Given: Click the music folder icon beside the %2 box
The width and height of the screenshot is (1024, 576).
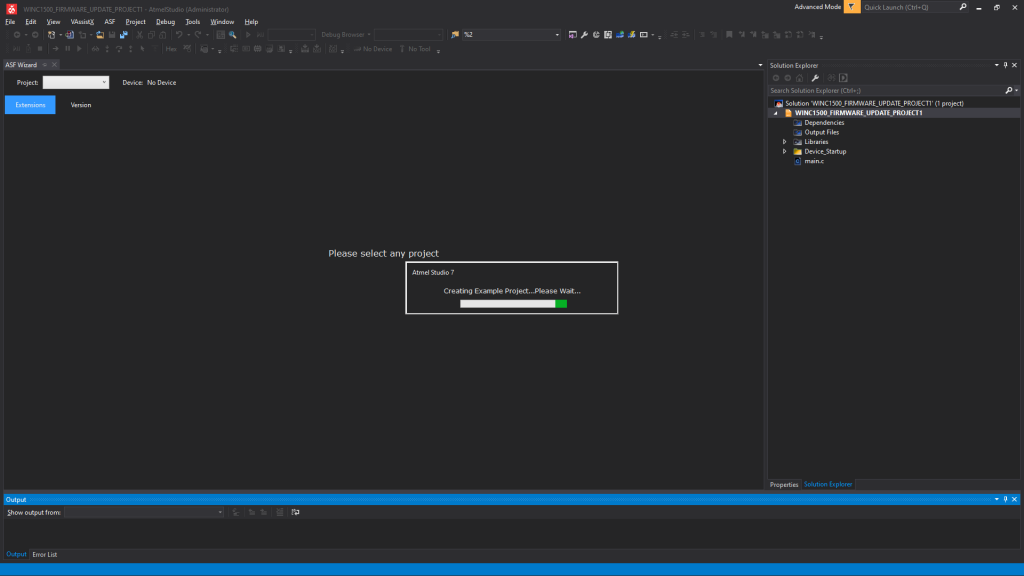Looking at the screenshot, I should coord(455,35).
